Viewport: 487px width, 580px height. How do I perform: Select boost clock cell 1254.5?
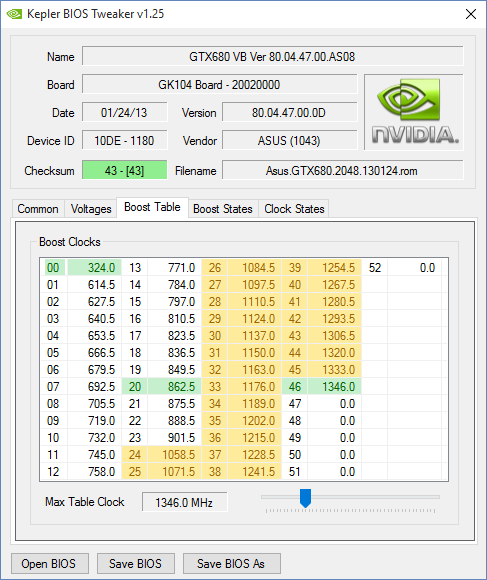(335, 267)
